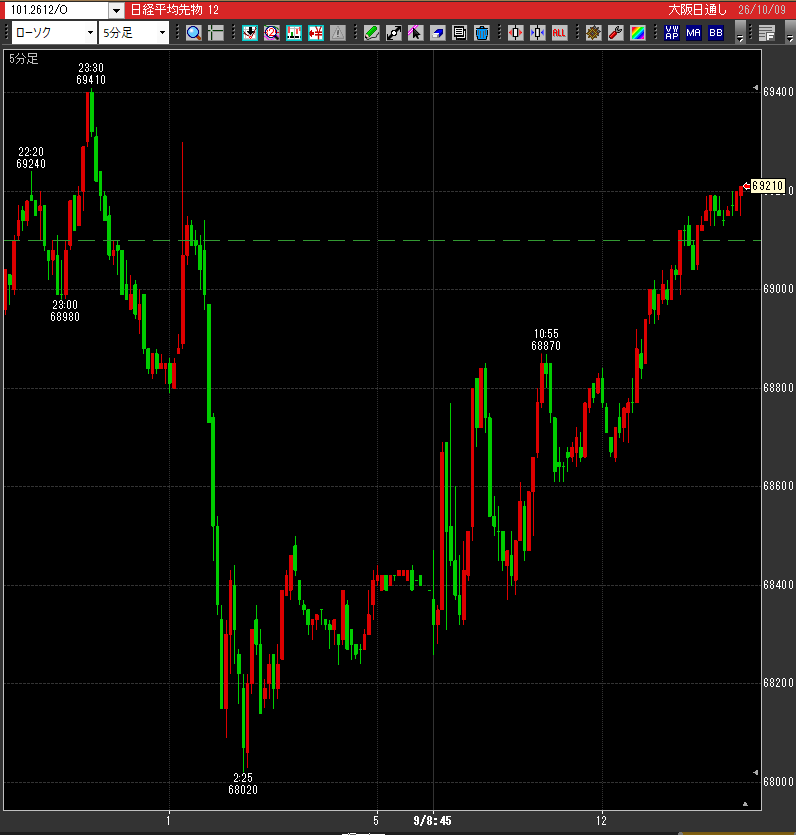The height and width of the screenshot is (835, 796).
Task: Click the 22:20 69240 label
Action: point(31,158)
